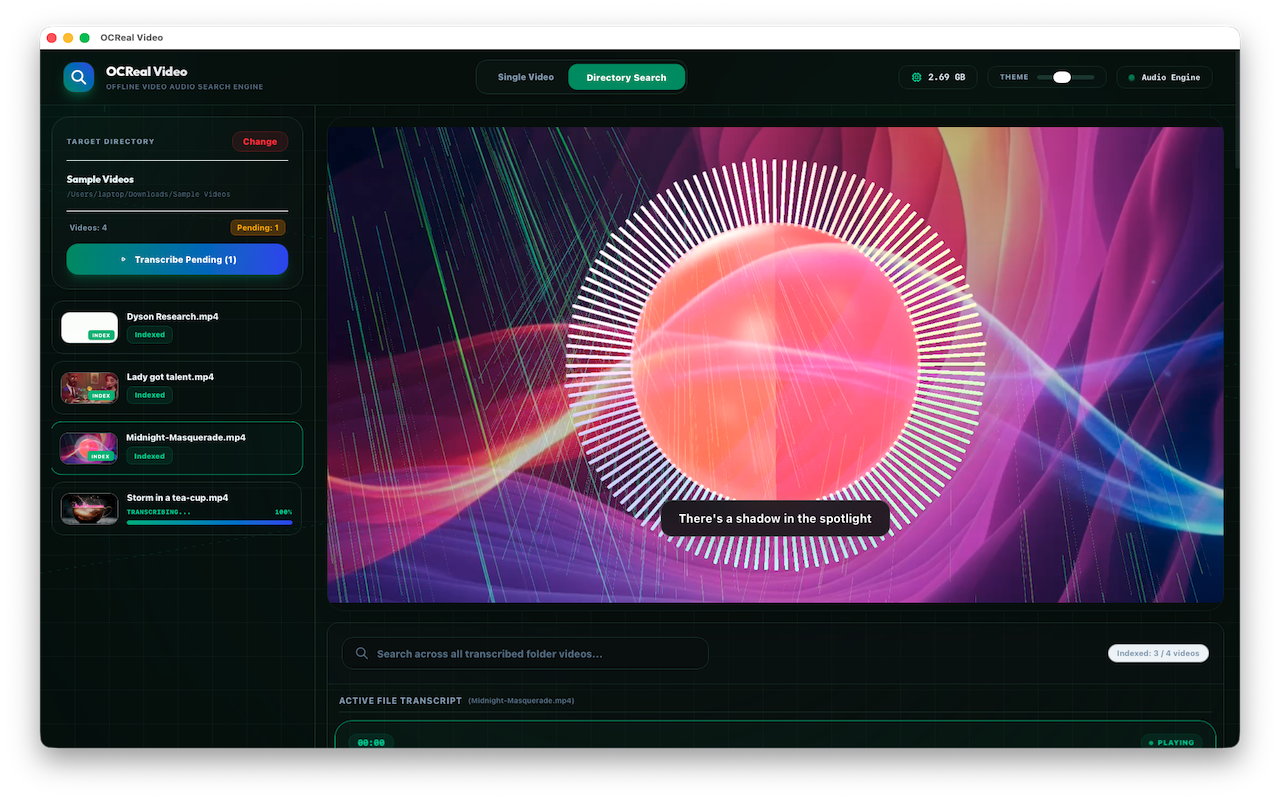Click the OCReal Video name beside the logo

click(x=146, y=71)
